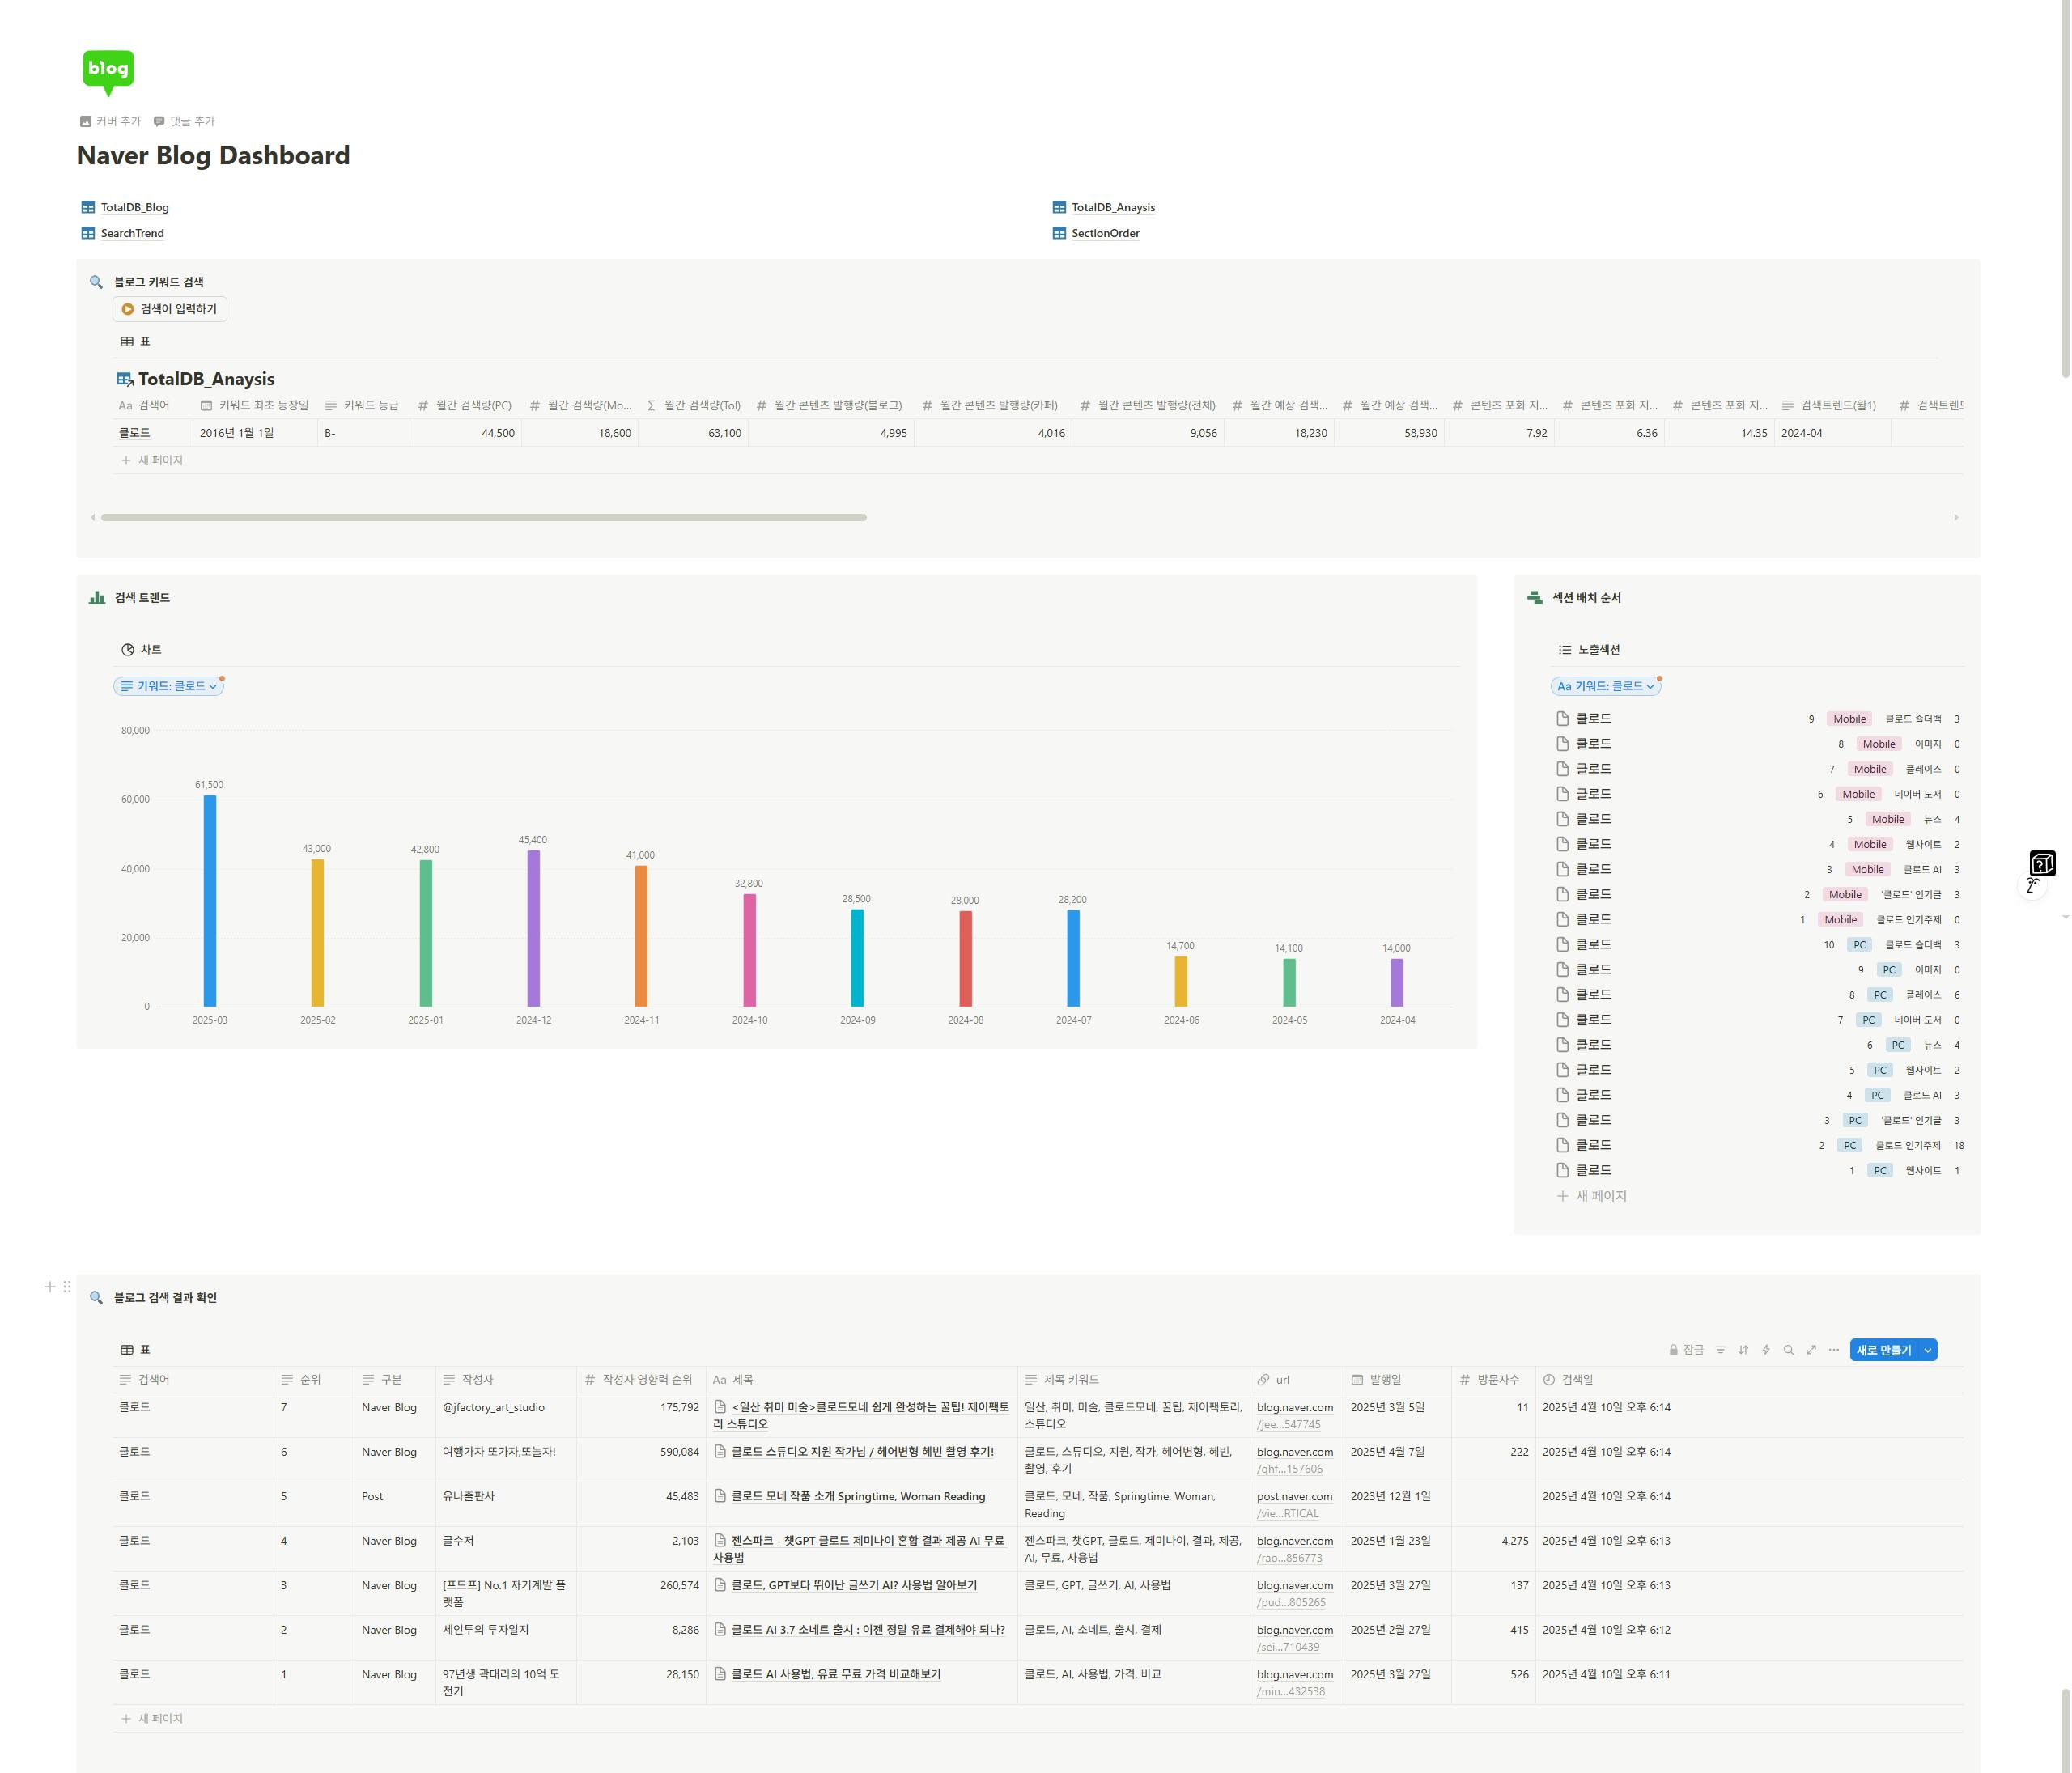Click the 월간 검색량(PC) column header
Image resolution: width=2072 pixels, height=1773 pixels.
tap(465, 405)
